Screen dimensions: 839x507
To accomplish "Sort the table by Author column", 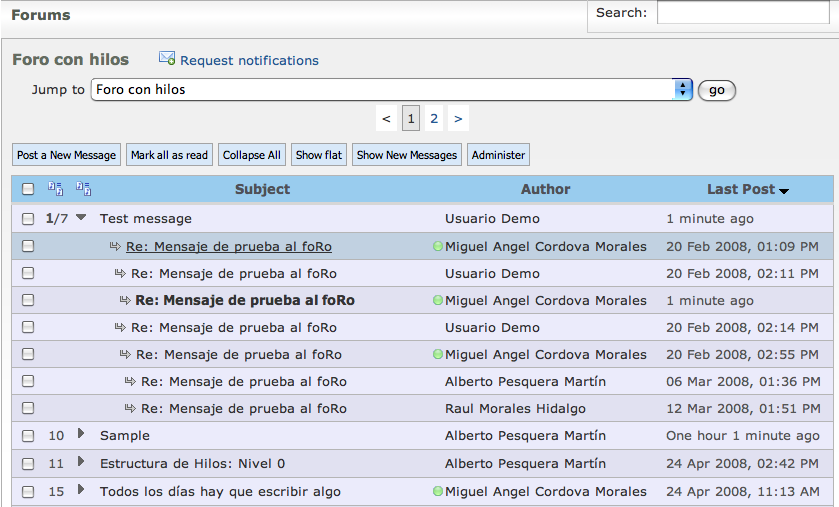I will coord(545,189).
